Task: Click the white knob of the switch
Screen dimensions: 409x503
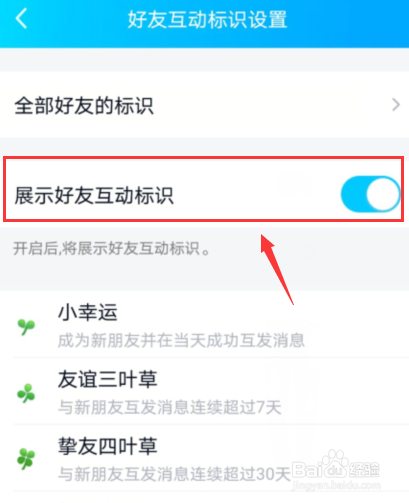Action: click(x=382, y=194)
